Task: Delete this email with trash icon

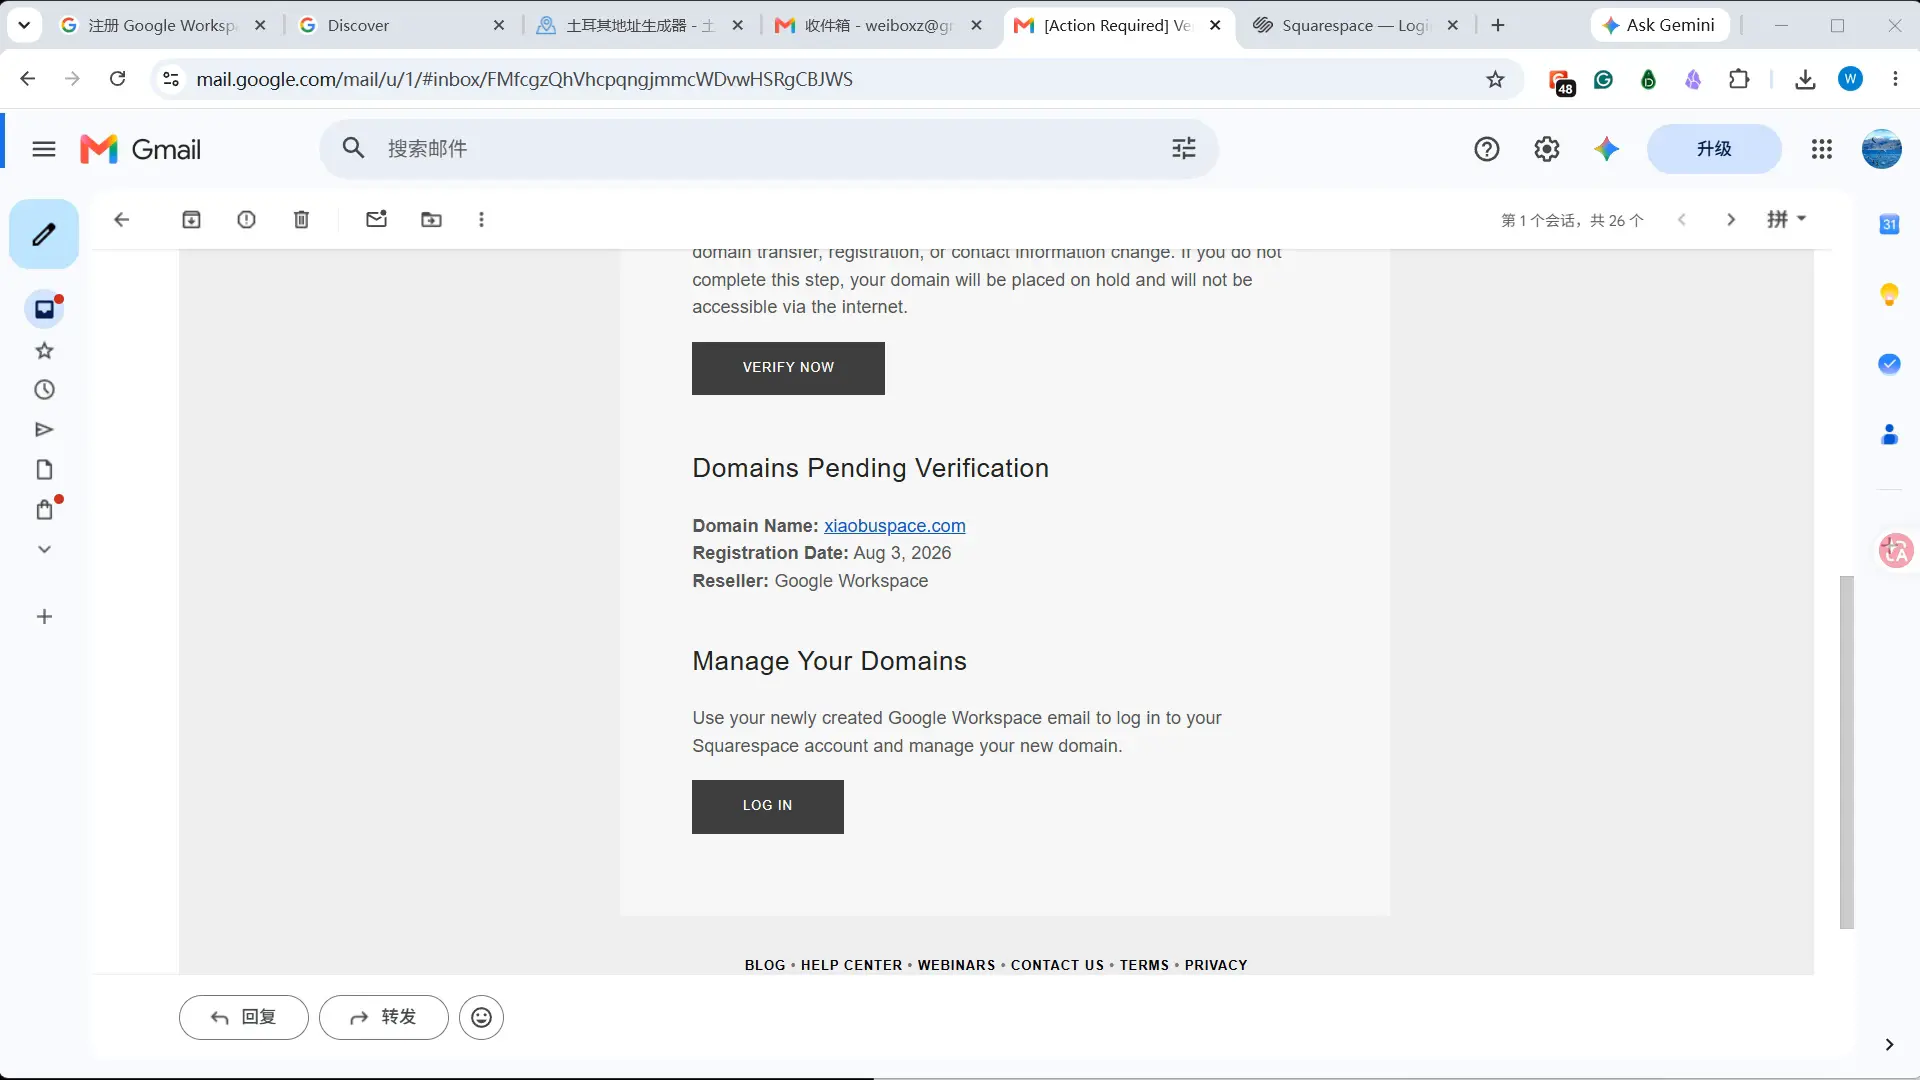Action: (x=301, y=220)
